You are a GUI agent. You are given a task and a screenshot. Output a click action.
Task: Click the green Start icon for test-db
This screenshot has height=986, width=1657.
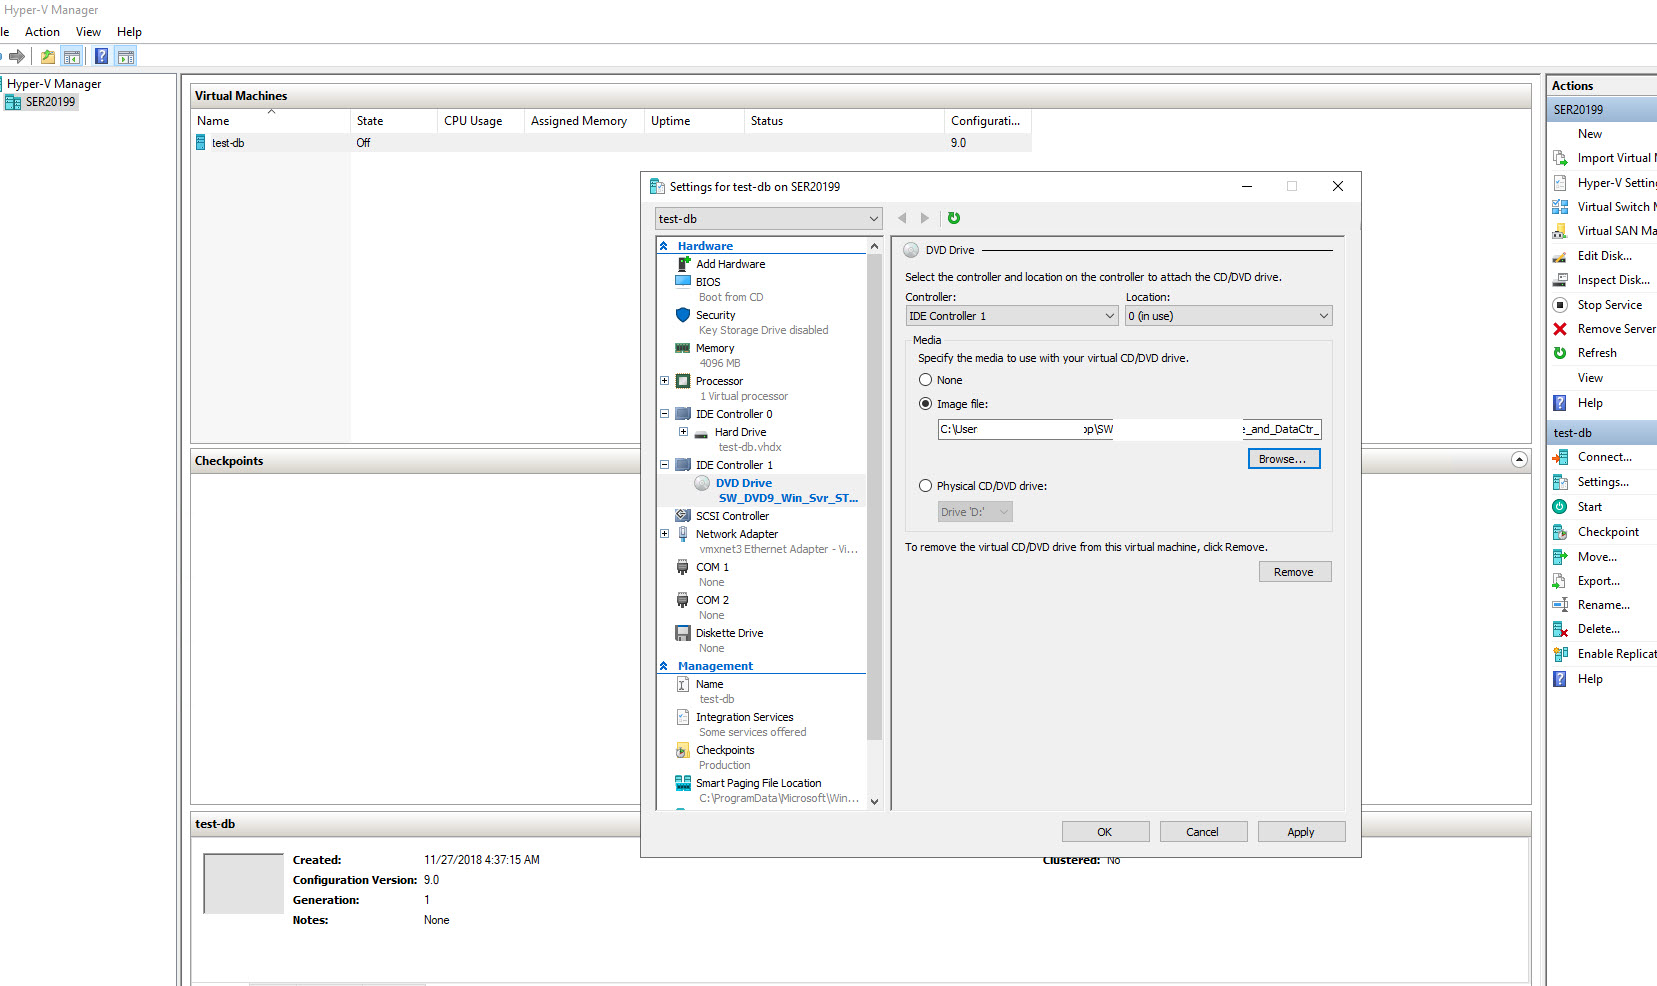[1559, 507]
